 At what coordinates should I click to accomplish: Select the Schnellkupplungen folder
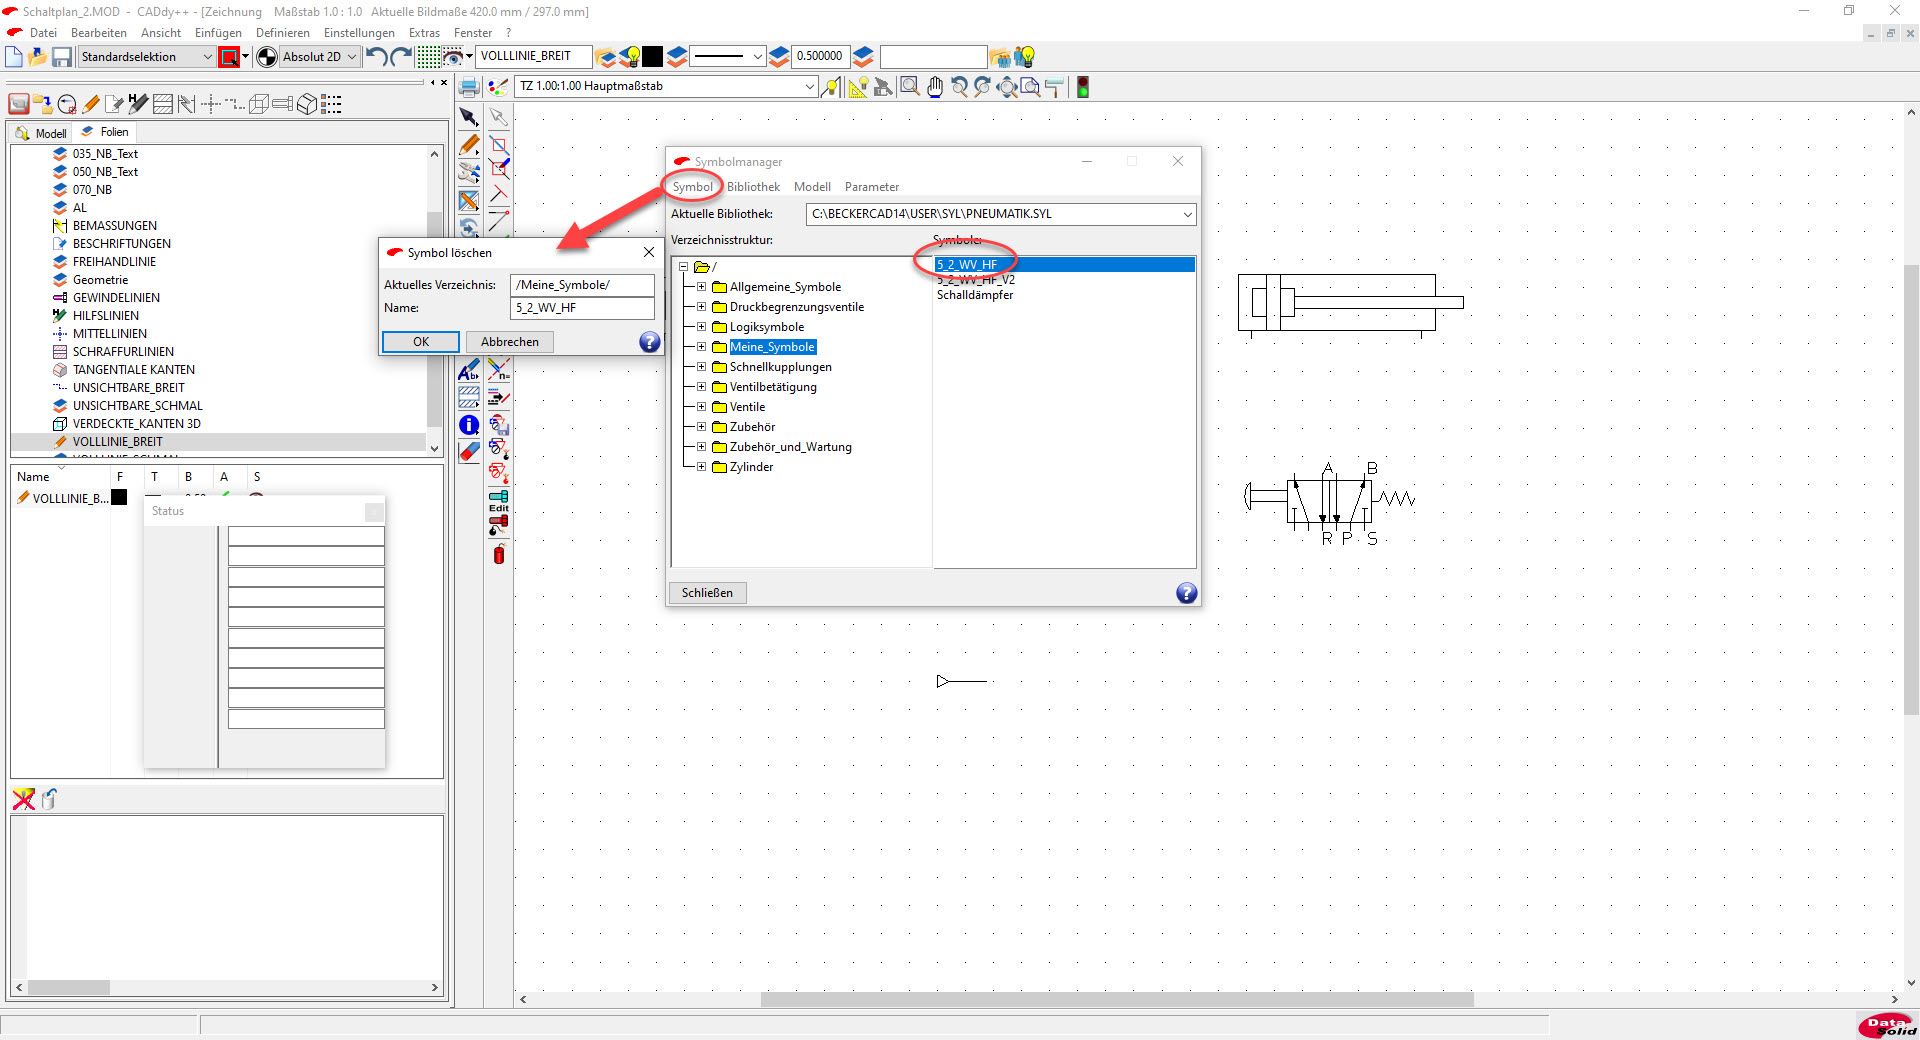coord(781,367)
